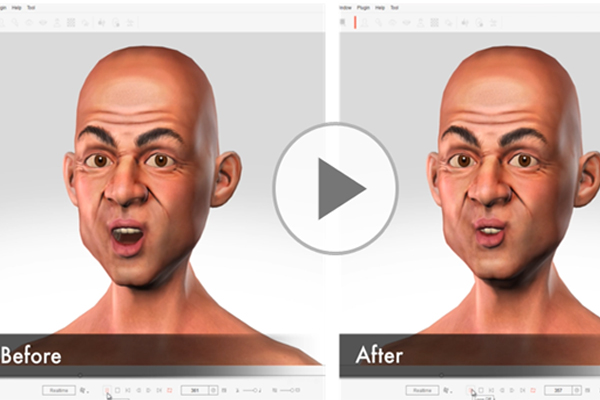This screenshot has width=600, height=400.
Task: Open the Realtime mode dropdown in After panel
Action: click(422, 390)
